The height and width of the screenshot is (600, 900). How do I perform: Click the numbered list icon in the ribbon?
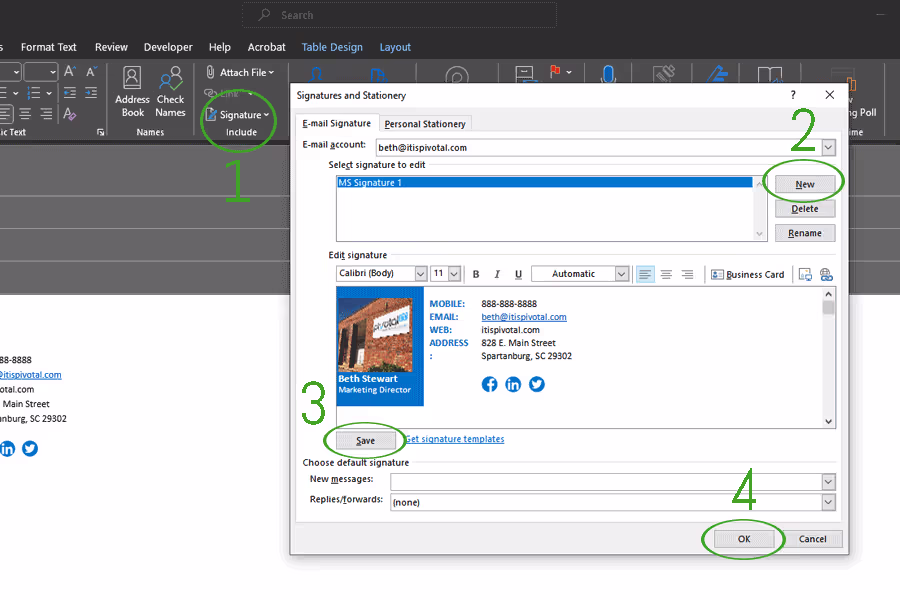(34, 93)
